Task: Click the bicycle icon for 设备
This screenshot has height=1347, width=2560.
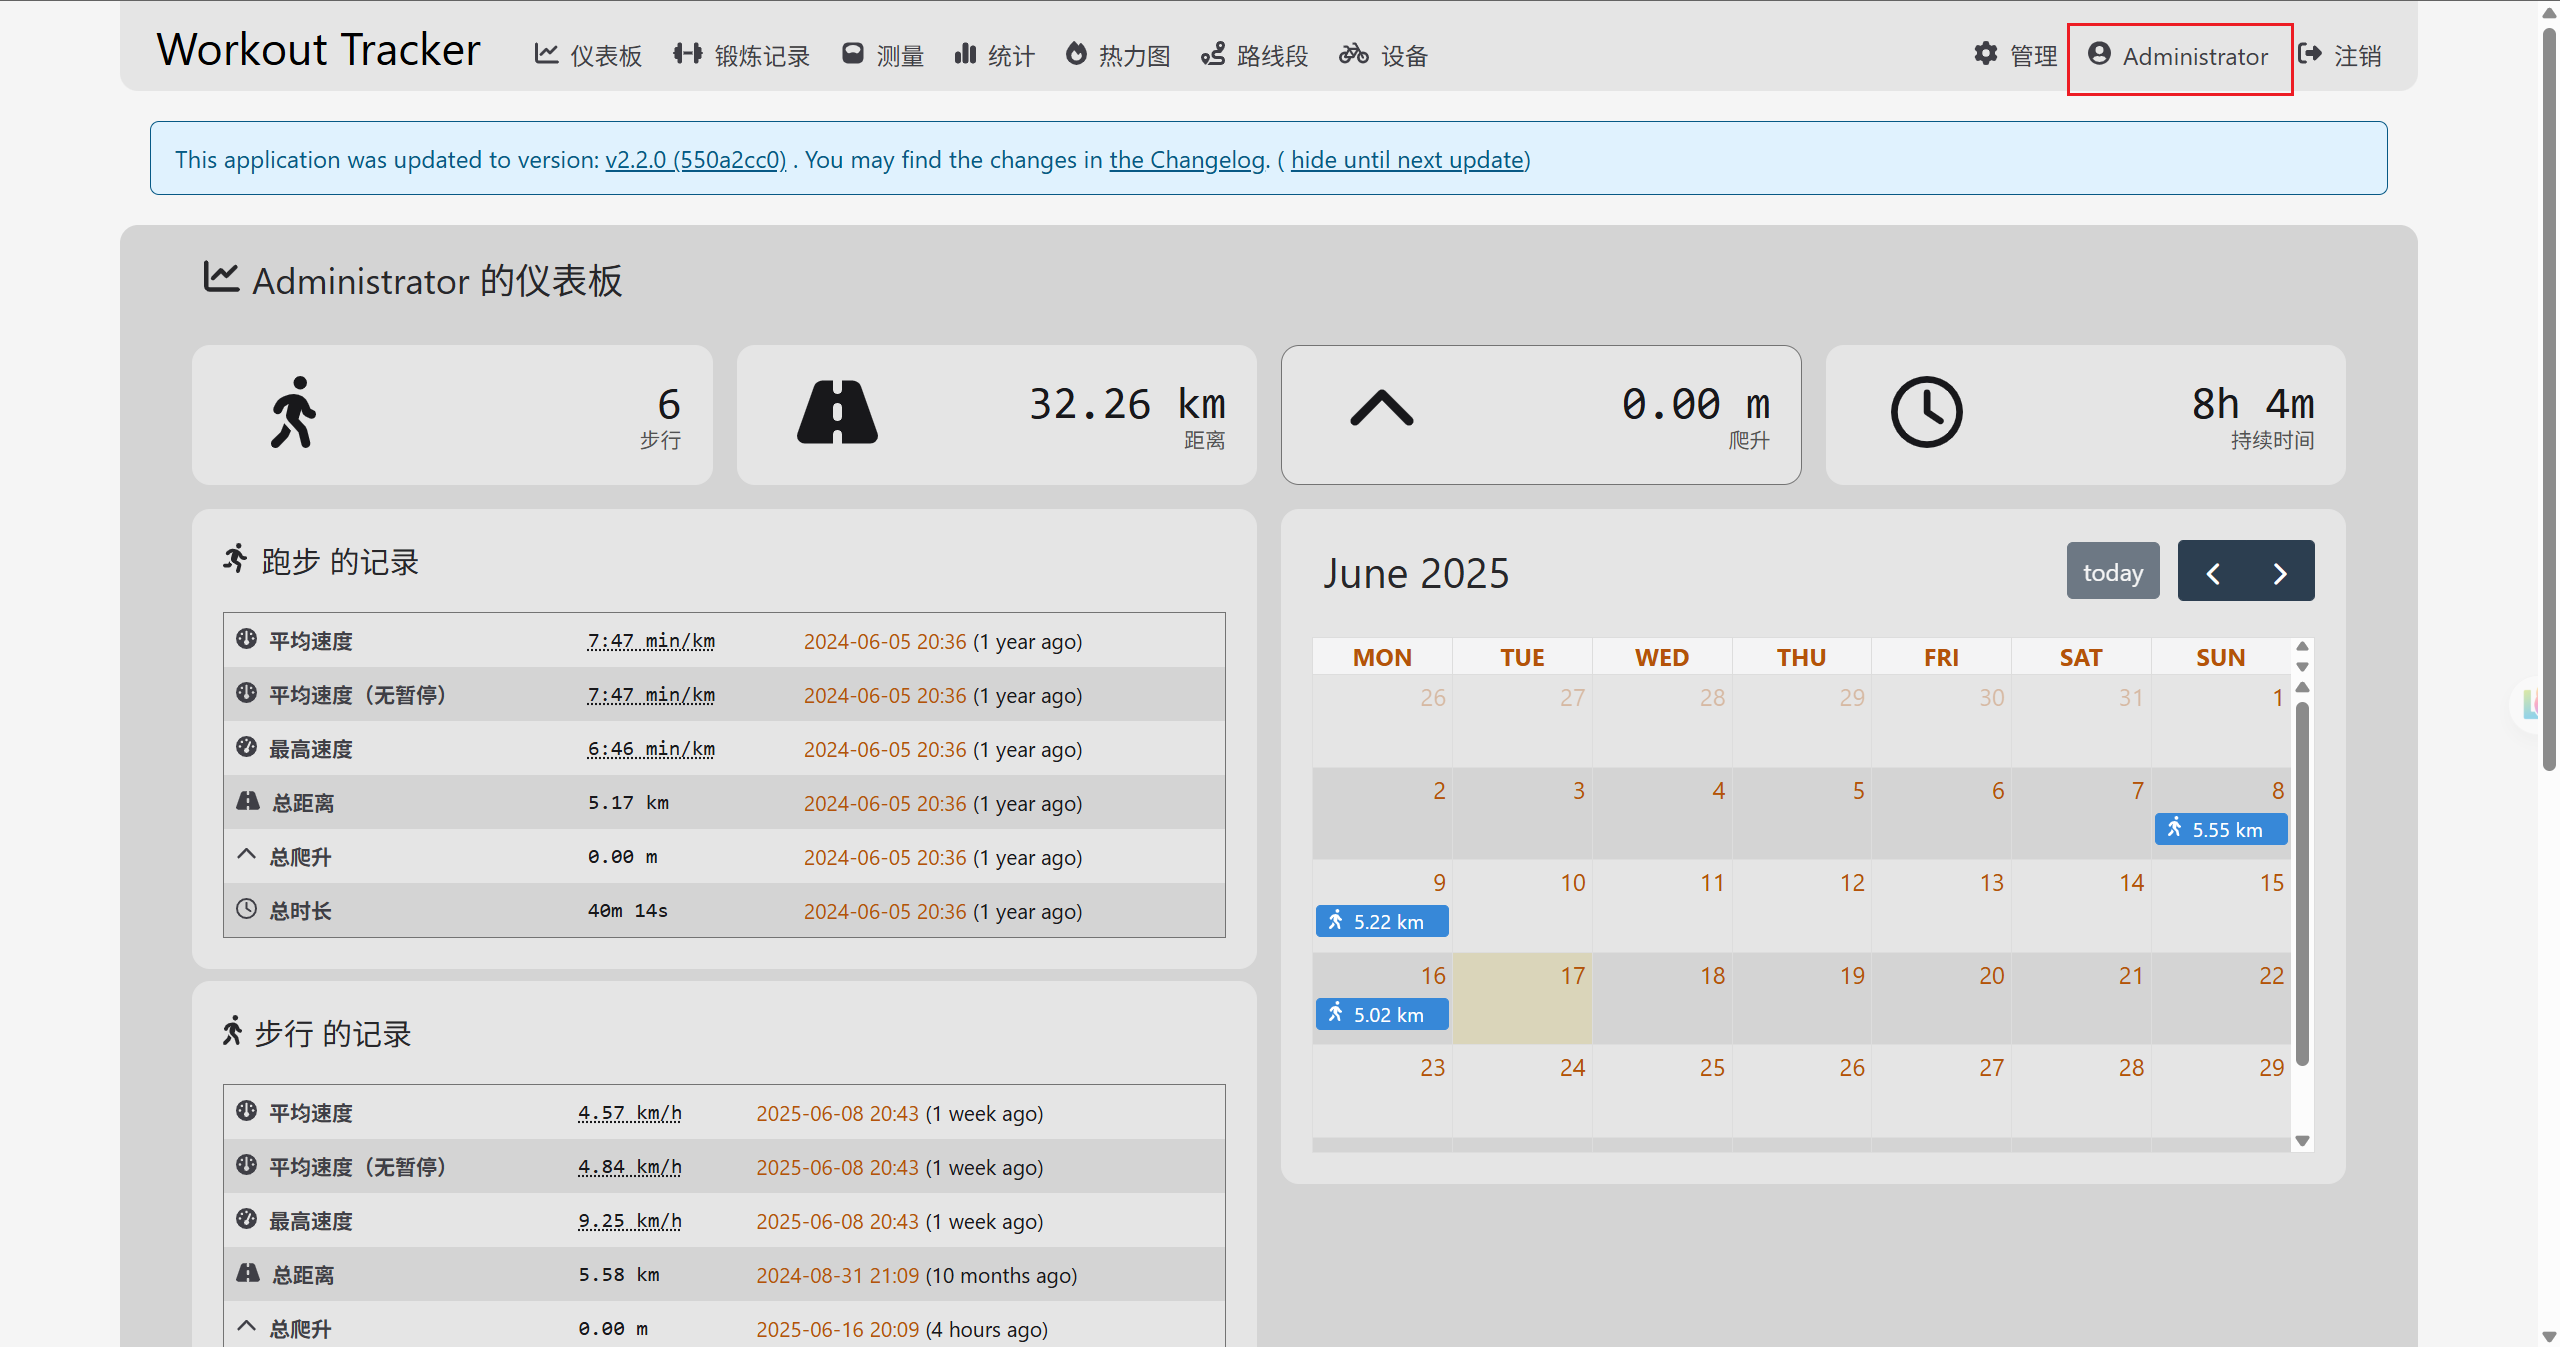Action: point(1354,54)
